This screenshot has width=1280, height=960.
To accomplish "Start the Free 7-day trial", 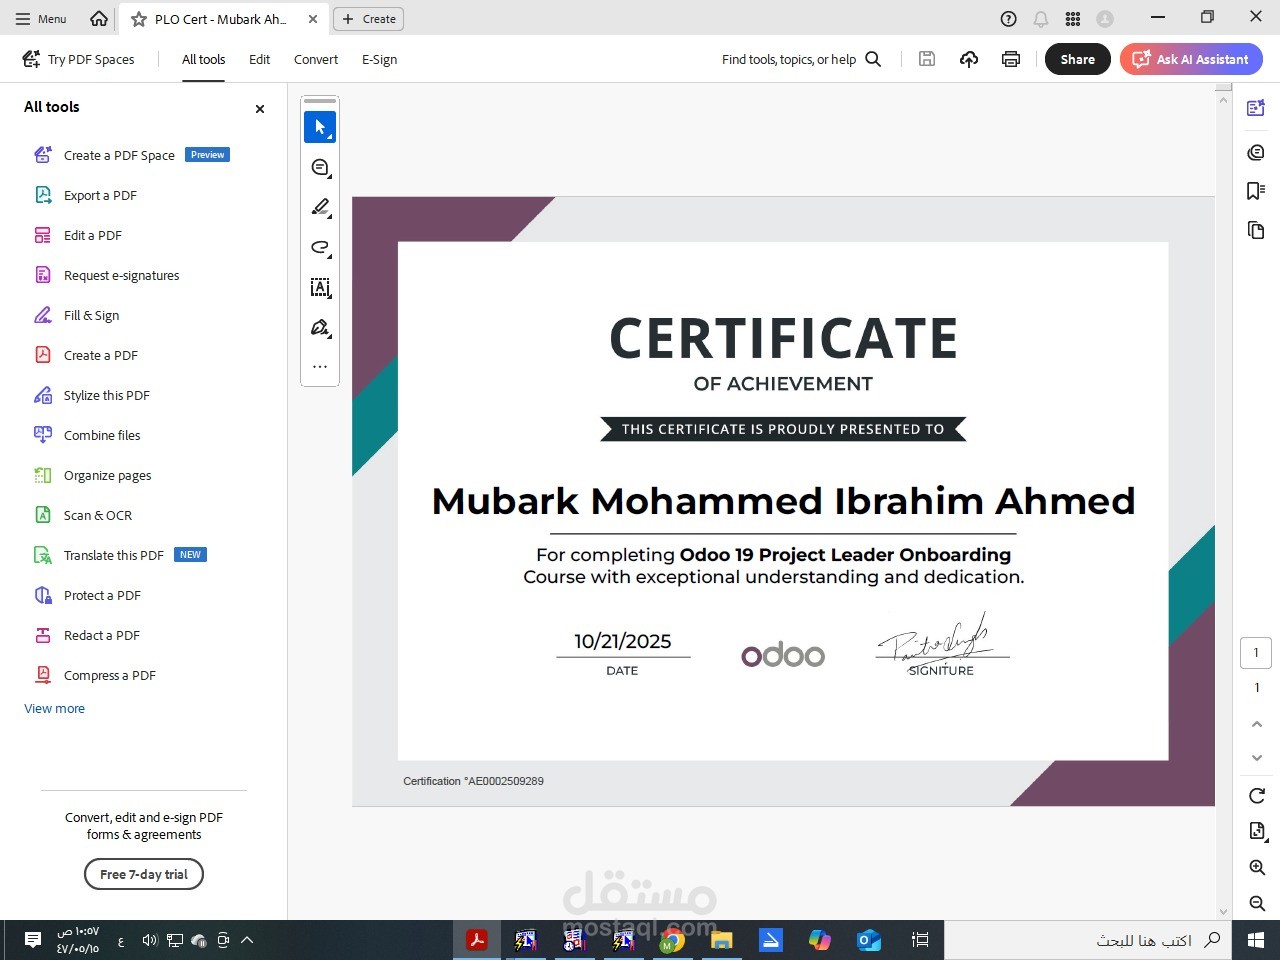I will click(144, 874).
